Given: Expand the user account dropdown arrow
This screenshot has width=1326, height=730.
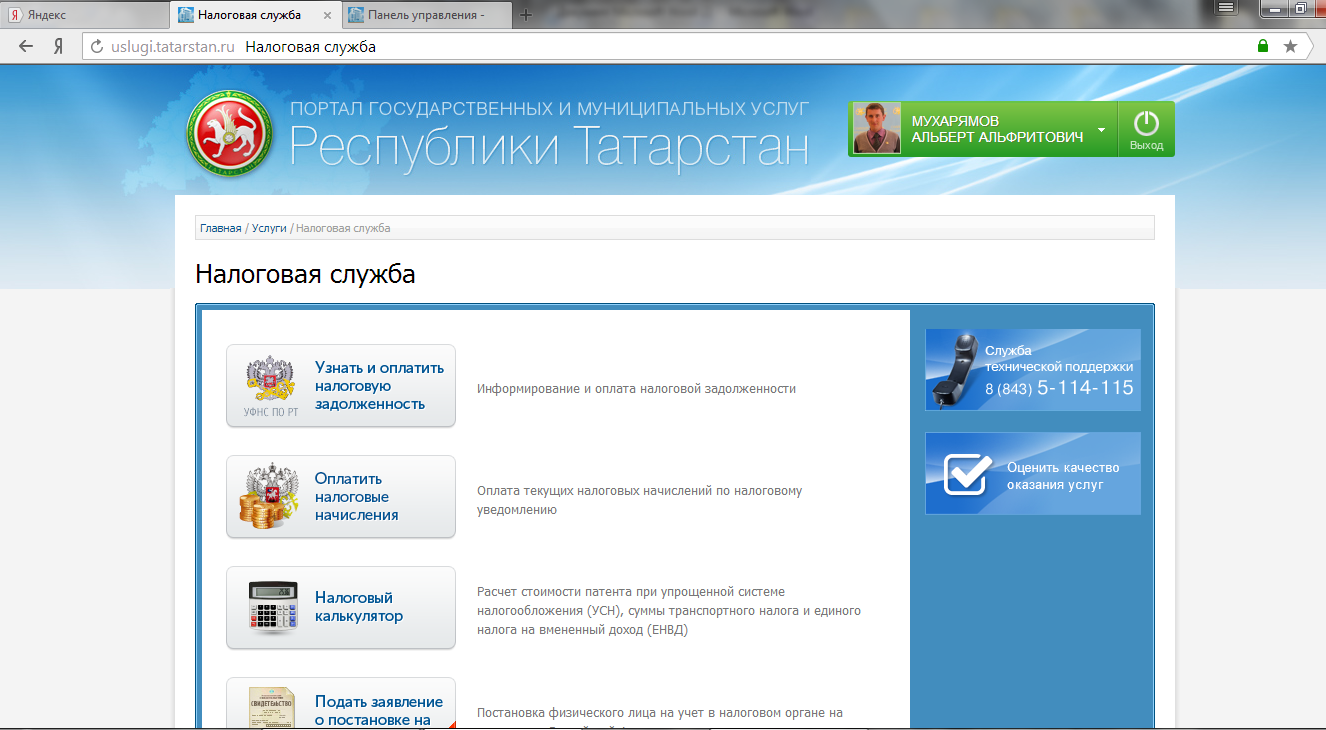Looking at the screenshot, I should point(1101,130).
